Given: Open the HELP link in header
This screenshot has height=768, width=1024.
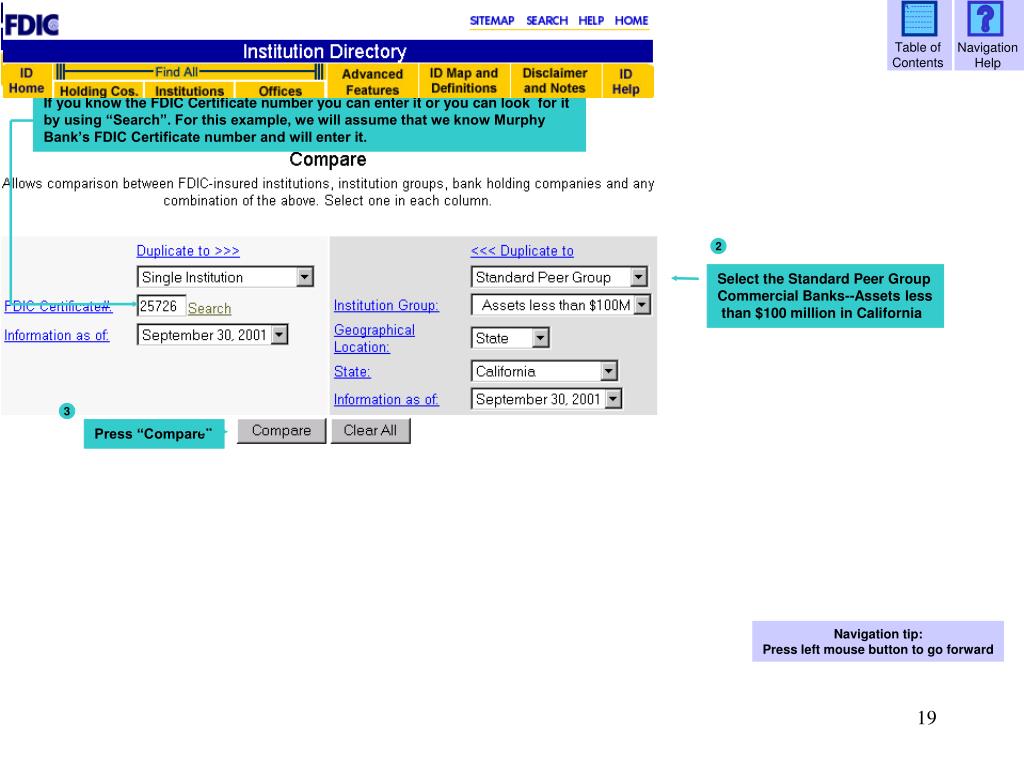Looking at the screenshot, I should tap(591, 21).
